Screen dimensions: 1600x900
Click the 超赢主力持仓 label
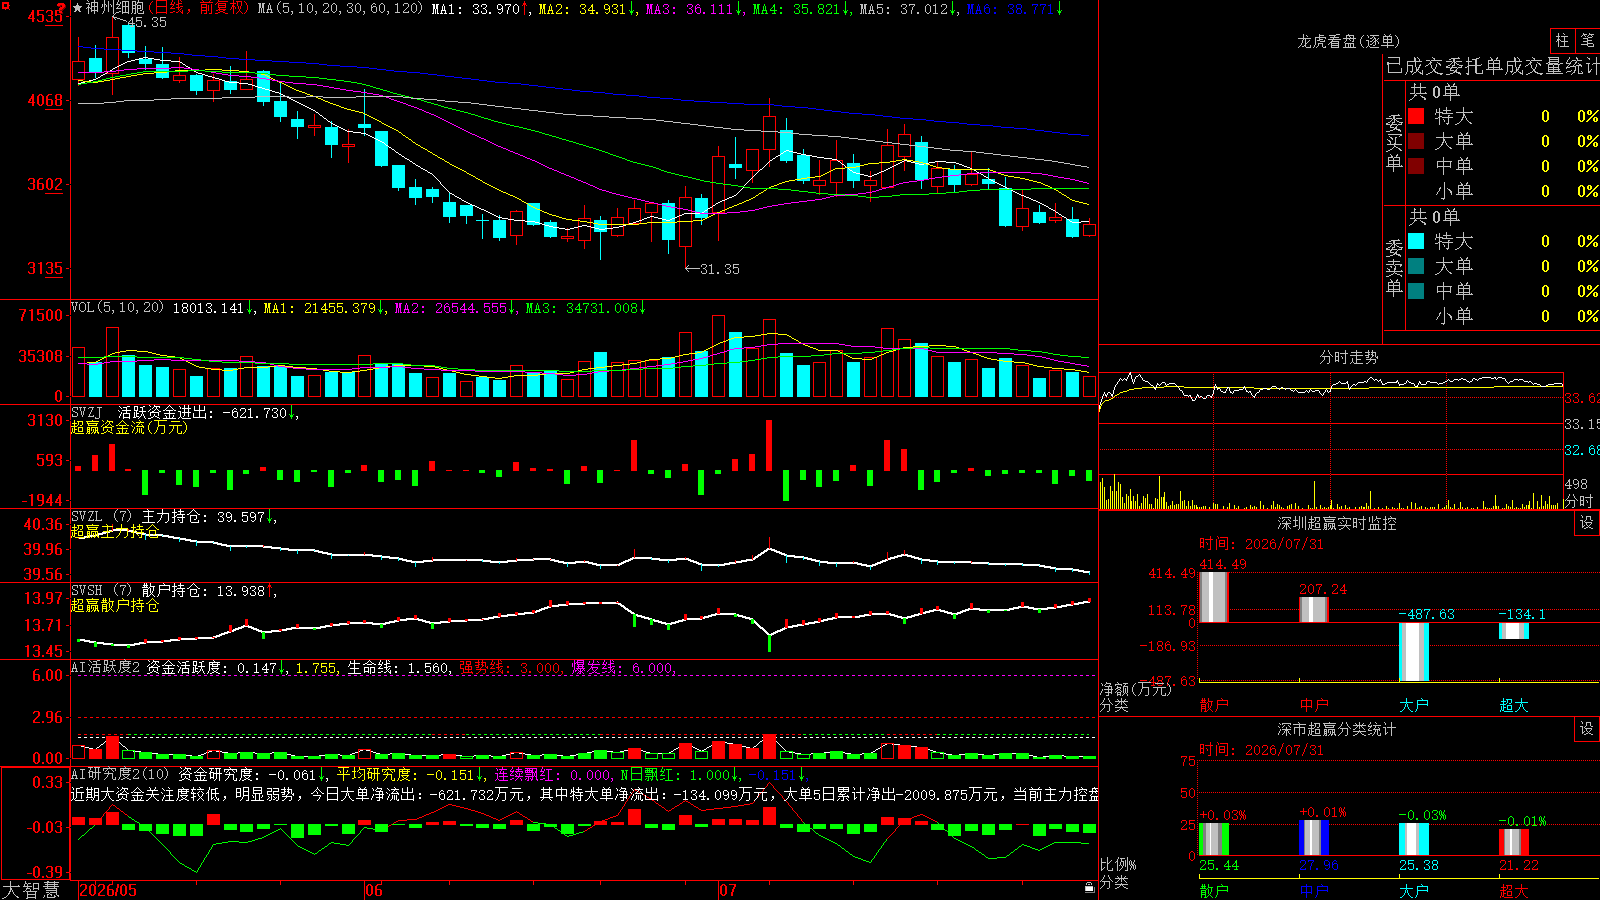click(x=115, y=531)
